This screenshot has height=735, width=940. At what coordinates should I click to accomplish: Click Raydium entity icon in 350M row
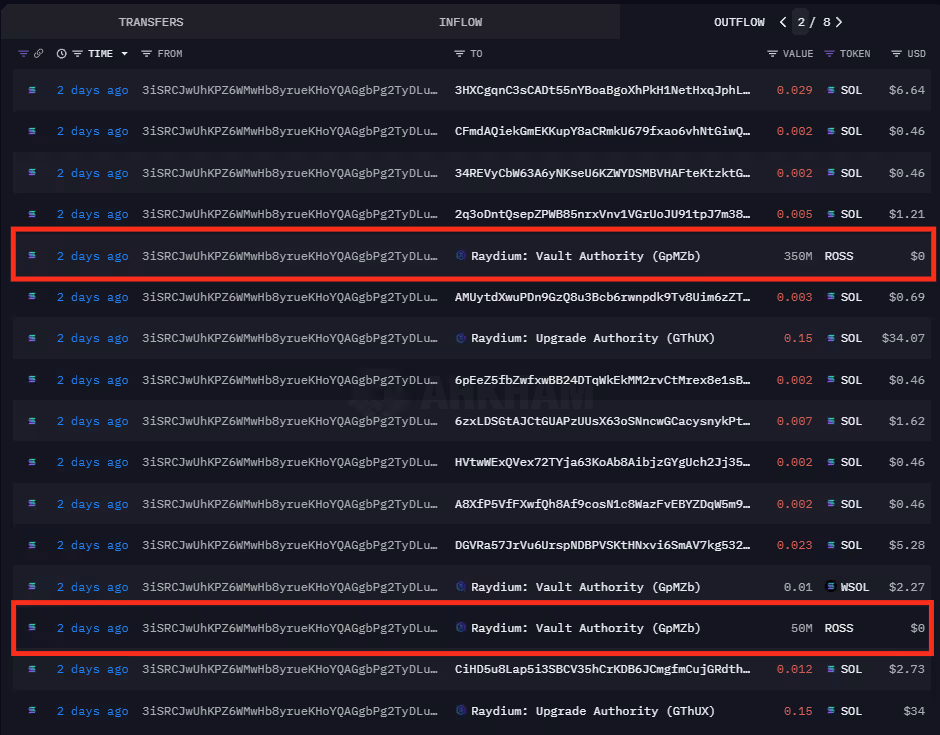tap(460, 255)
